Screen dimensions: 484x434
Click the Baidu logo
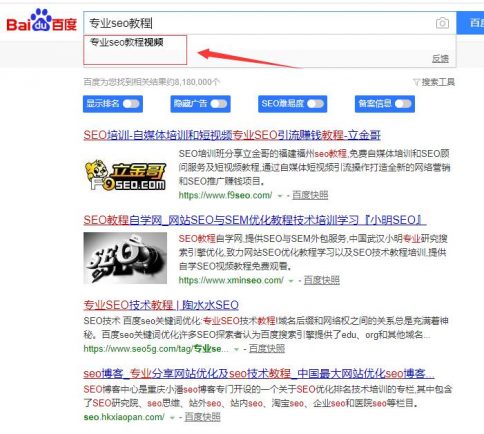[x=41, y=21]
